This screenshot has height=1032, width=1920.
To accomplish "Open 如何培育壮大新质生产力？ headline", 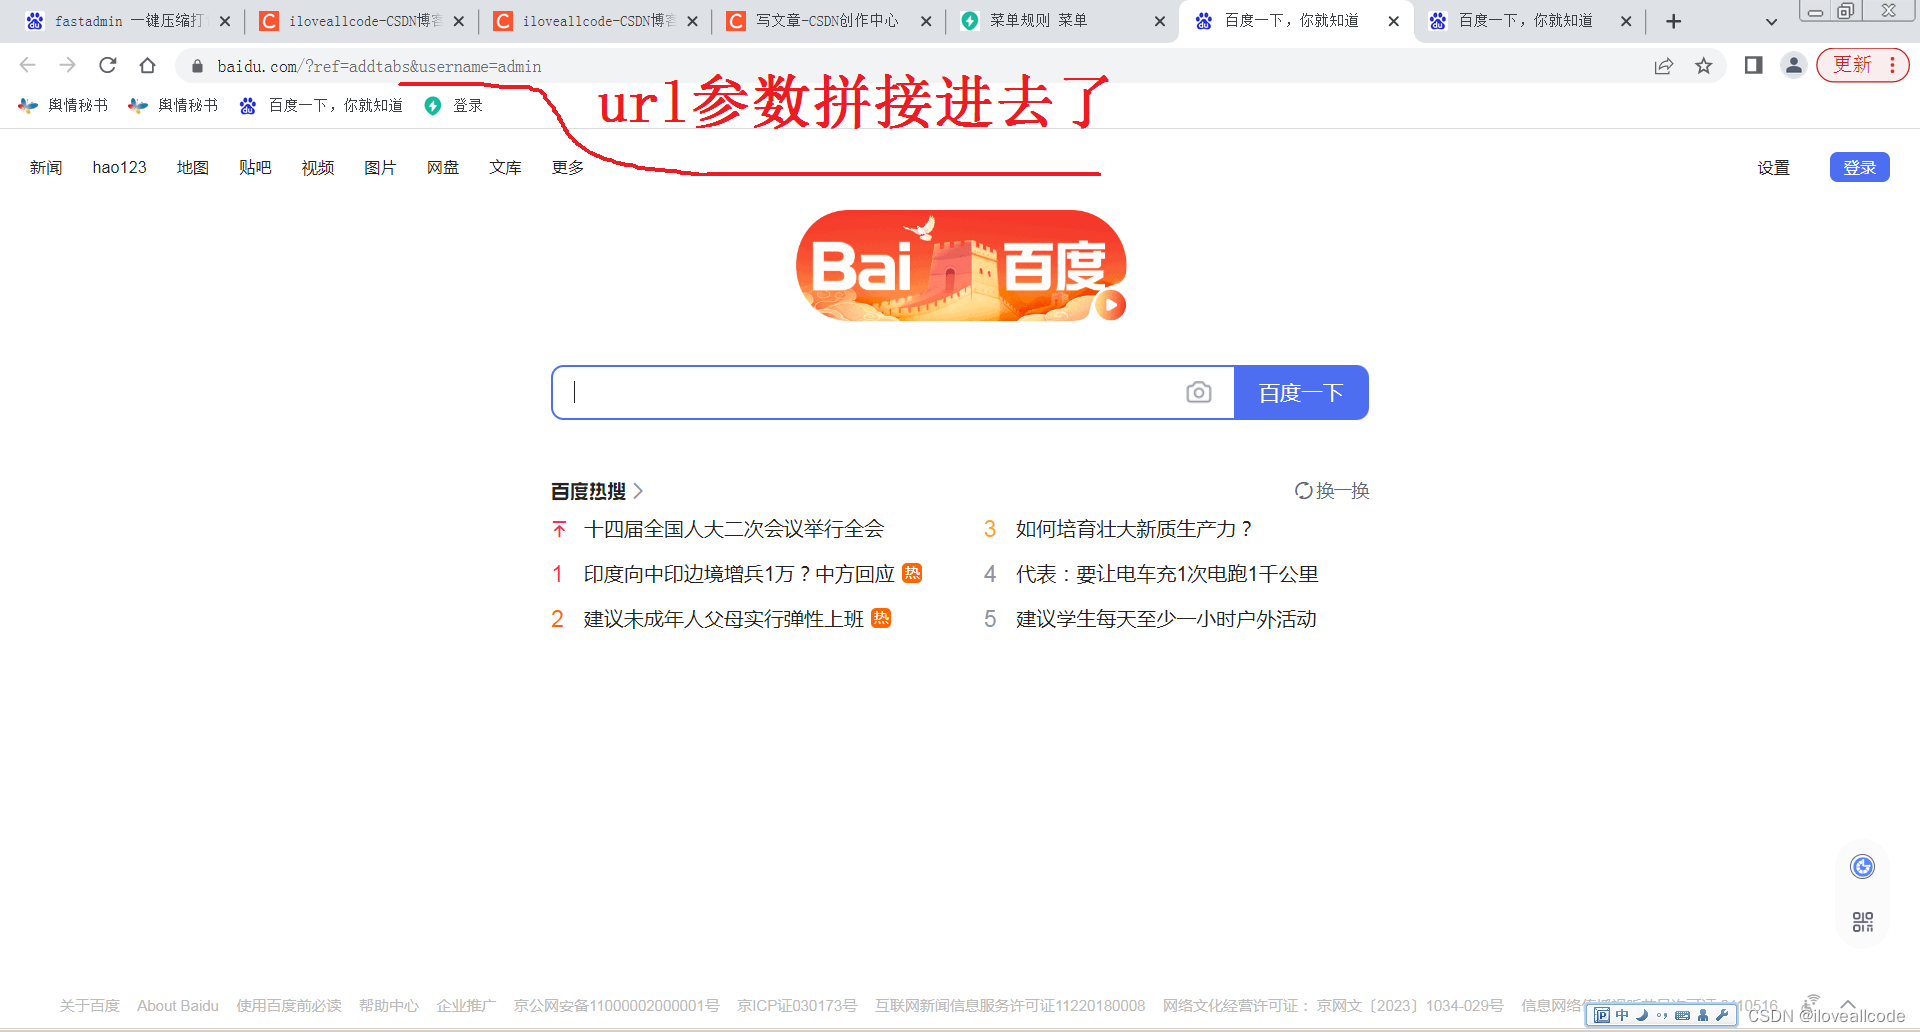I will (1134, 529).
